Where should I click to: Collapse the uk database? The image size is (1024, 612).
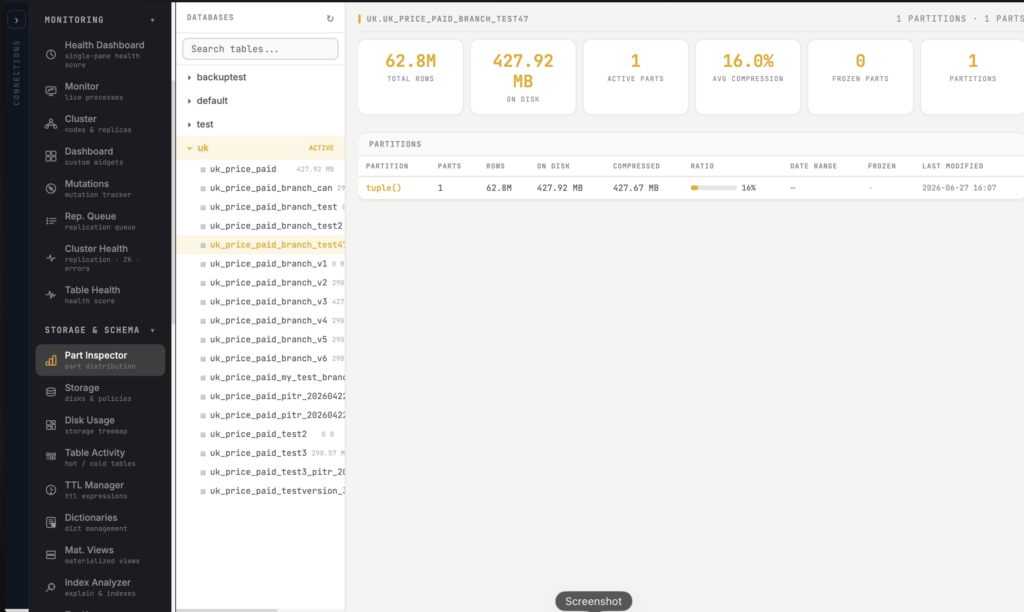click(189, 148)
